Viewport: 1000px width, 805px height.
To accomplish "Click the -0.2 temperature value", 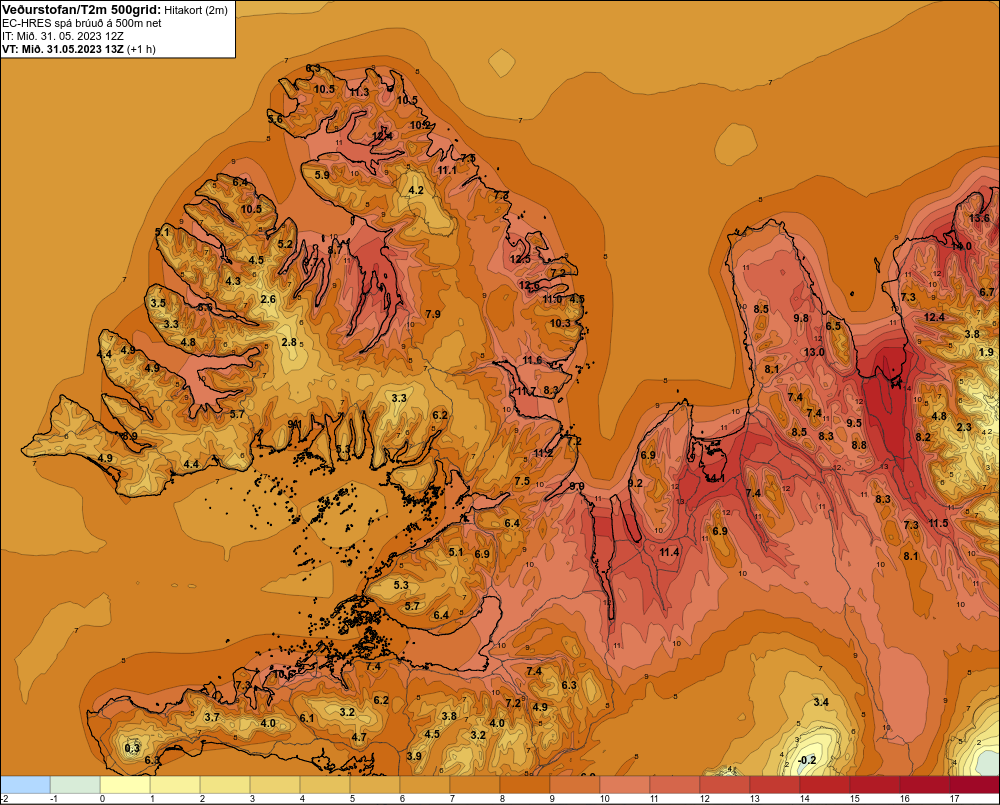I will click(807, 760).
